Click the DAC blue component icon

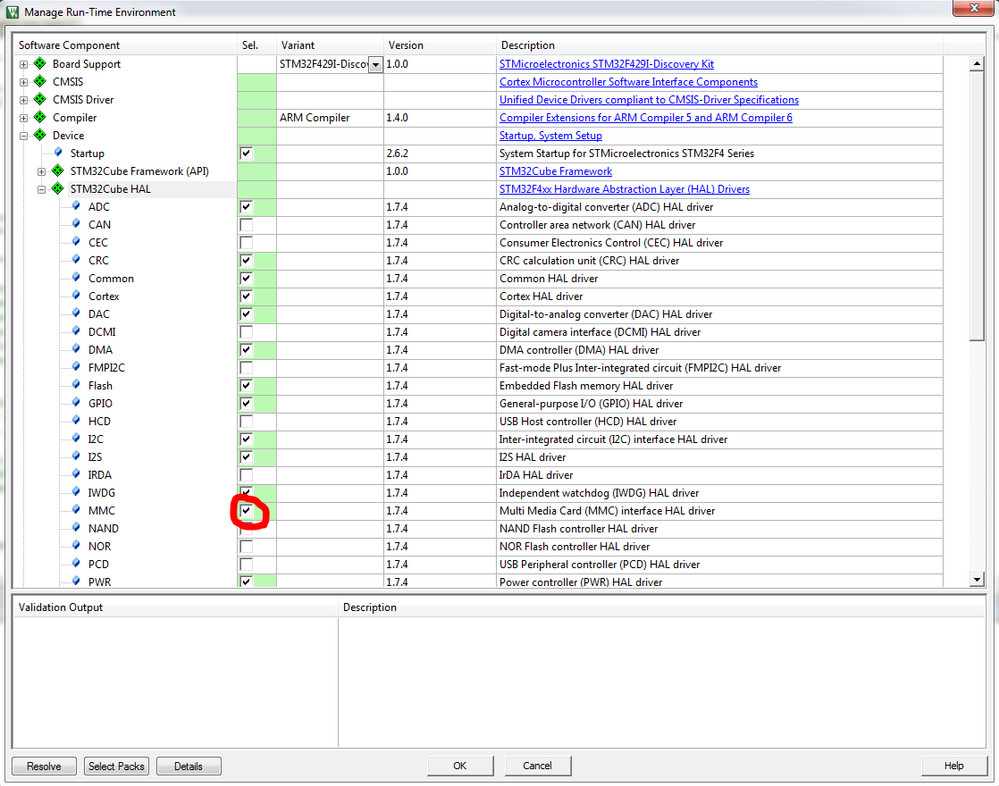click(76, 313)
